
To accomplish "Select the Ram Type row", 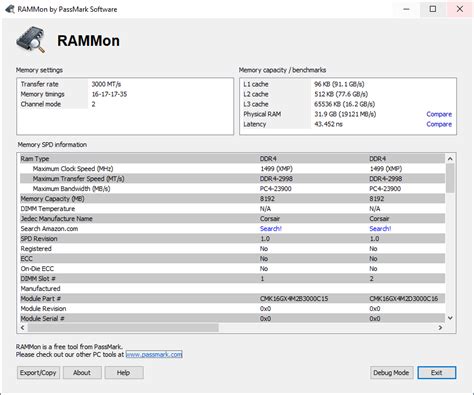I will 232,159.
